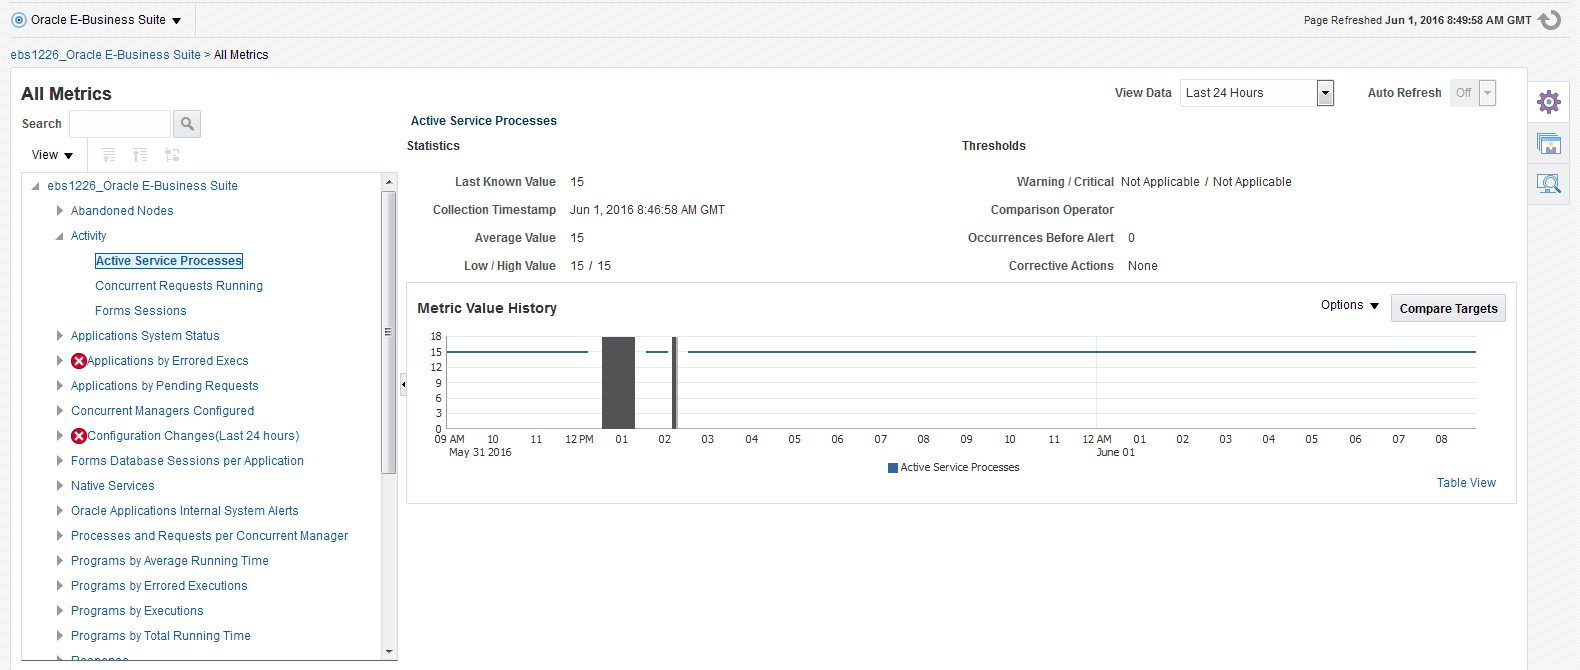Expand Programs by Errored Executions node
The height and width of the screenshot is (670, 1580).
60,586
